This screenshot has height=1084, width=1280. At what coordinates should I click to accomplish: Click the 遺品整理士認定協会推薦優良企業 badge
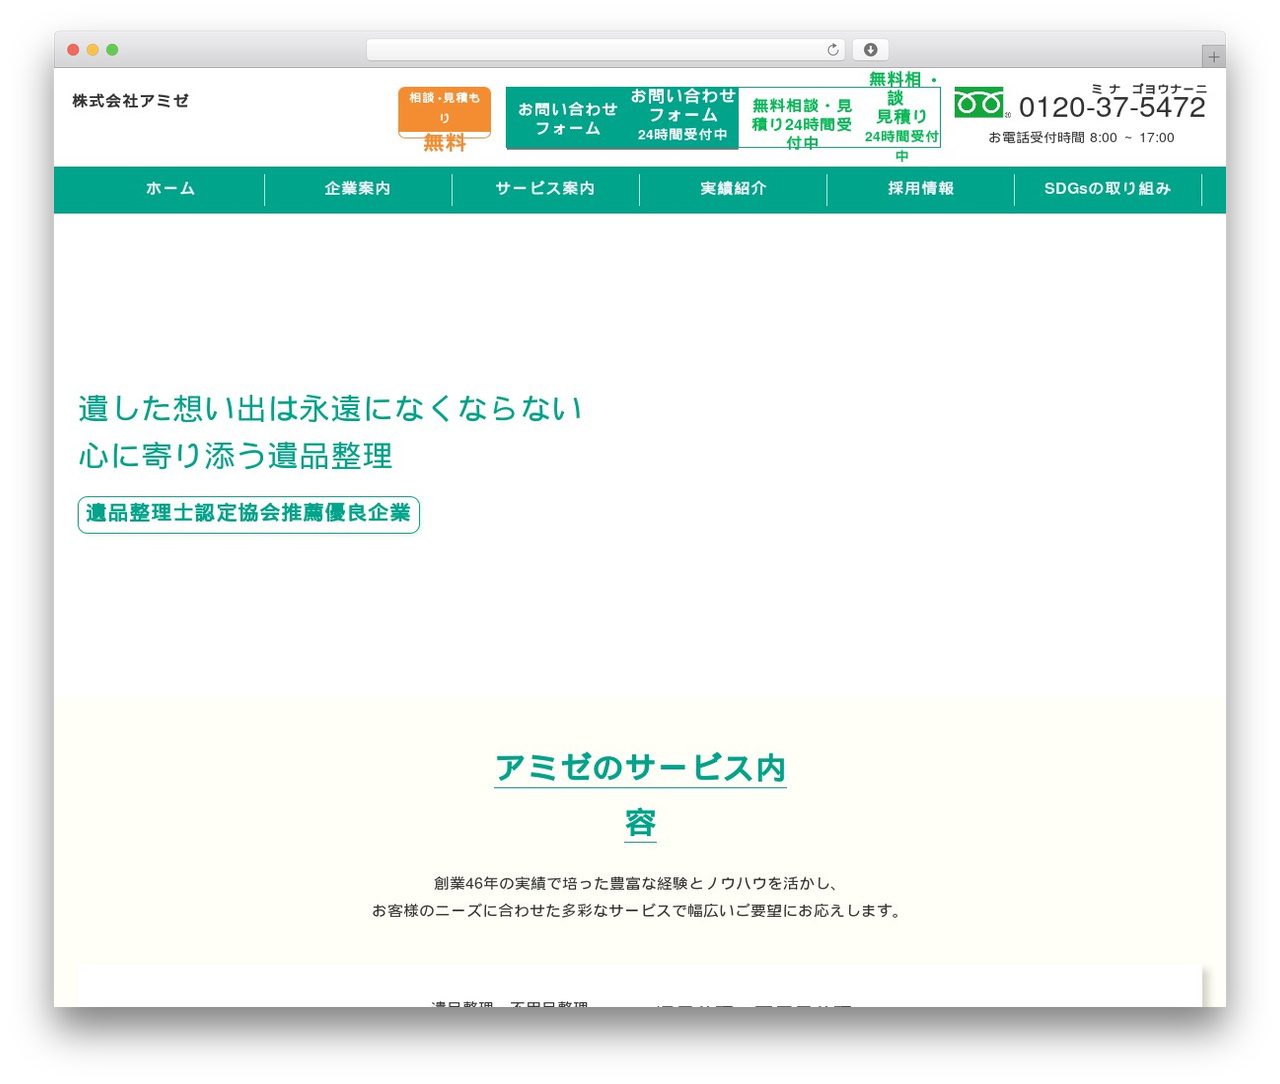pyautogui.click(x=249, y=514)
